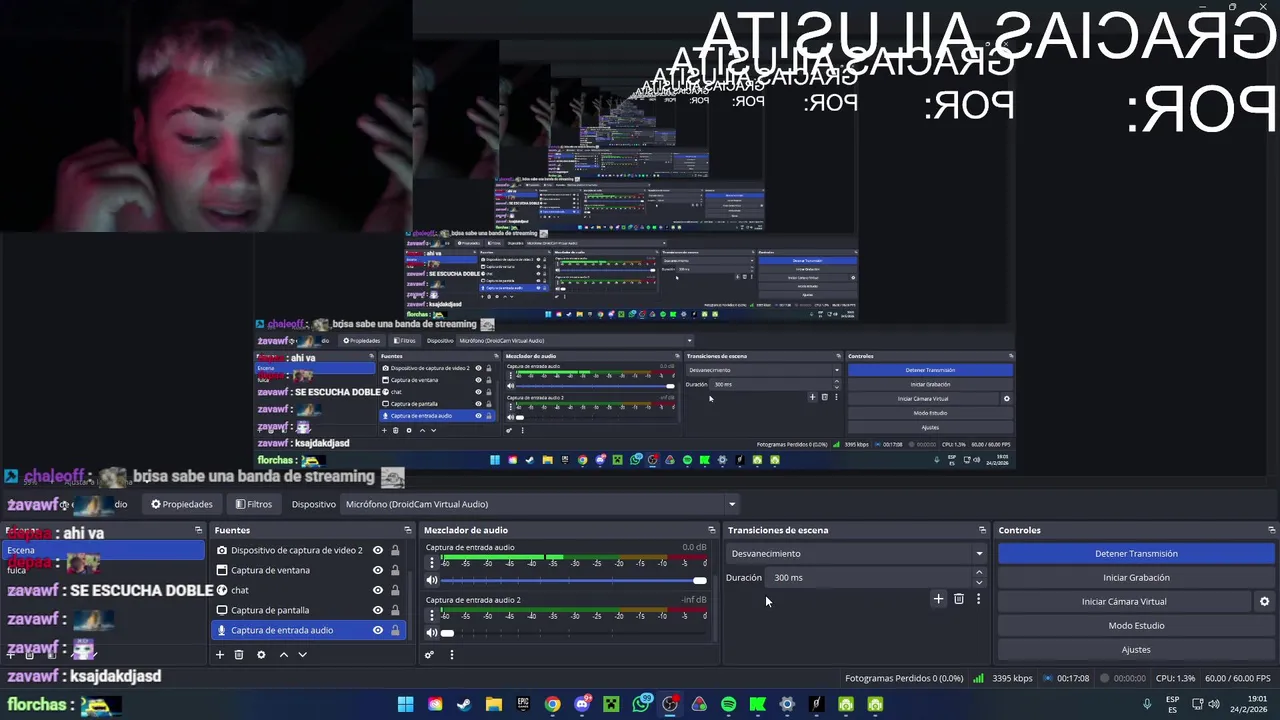1280x720 pixels.
Task: Move selected source up
Action: point(283,655)
